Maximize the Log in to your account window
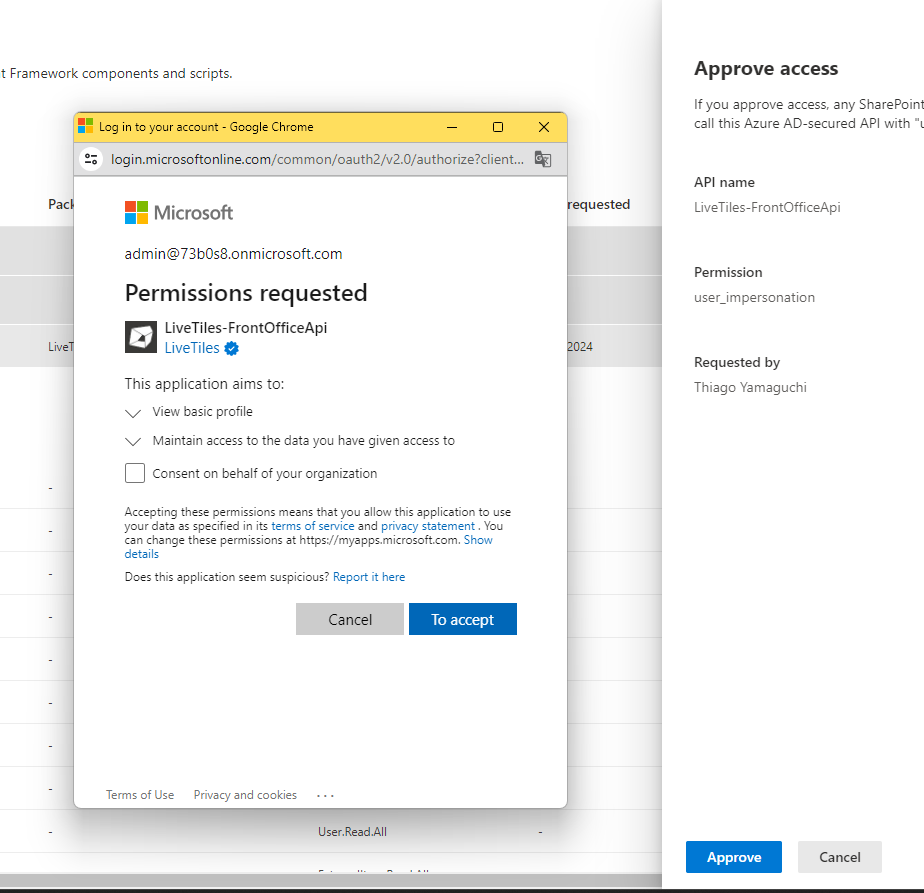This screenshot has height=893, width=924. coord(498,127)
